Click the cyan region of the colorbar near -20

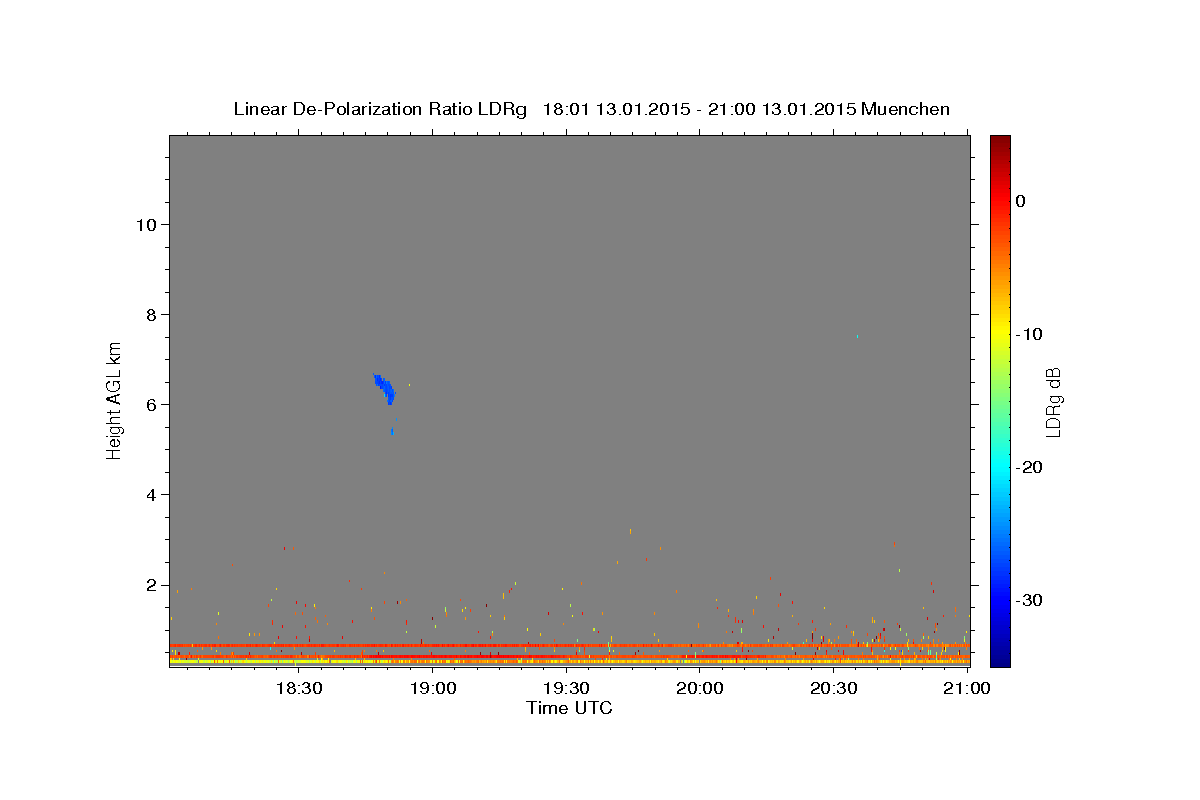(999, 465)
